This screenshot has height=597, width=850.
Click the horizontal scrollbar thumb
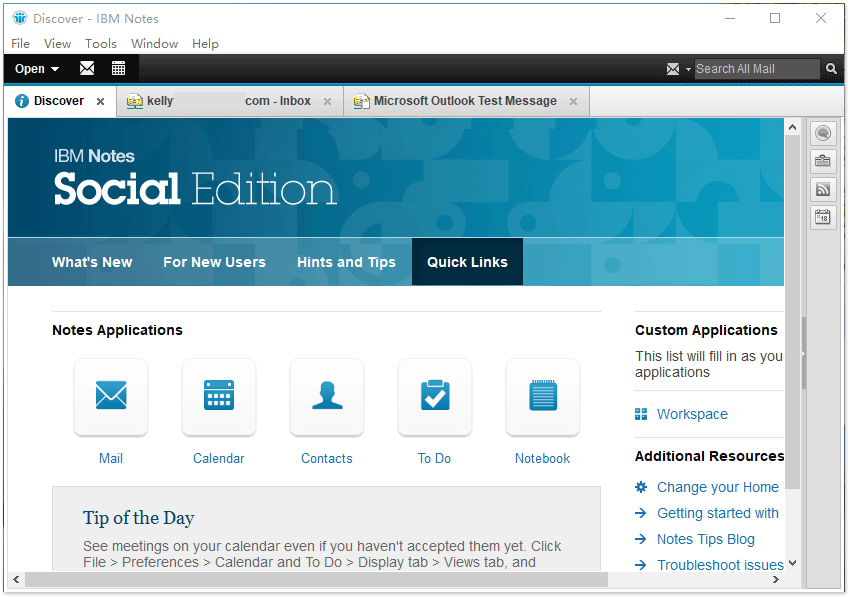pos(317,580)
